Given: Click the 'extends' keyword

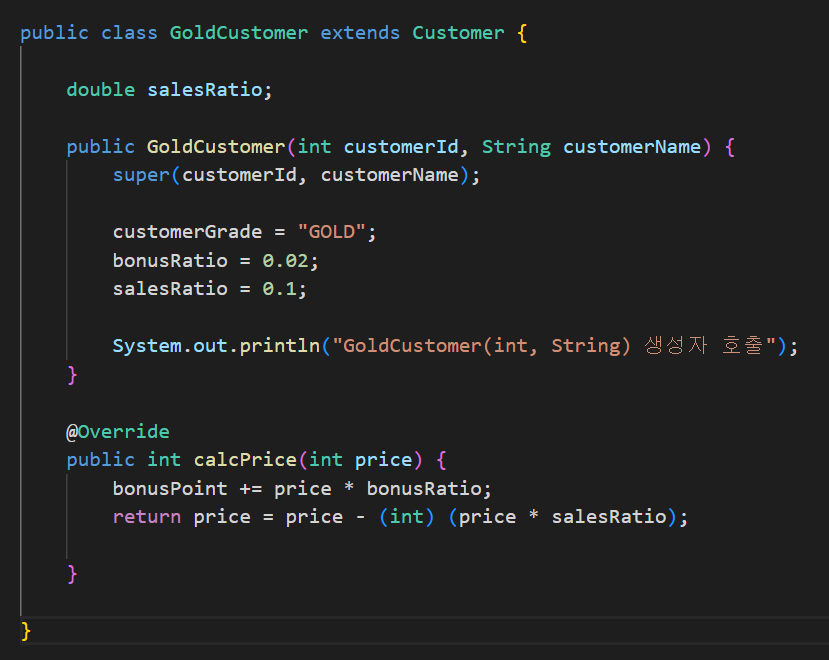Looking at the screenshot, I should pyautogui.click(x=360, y=33).
